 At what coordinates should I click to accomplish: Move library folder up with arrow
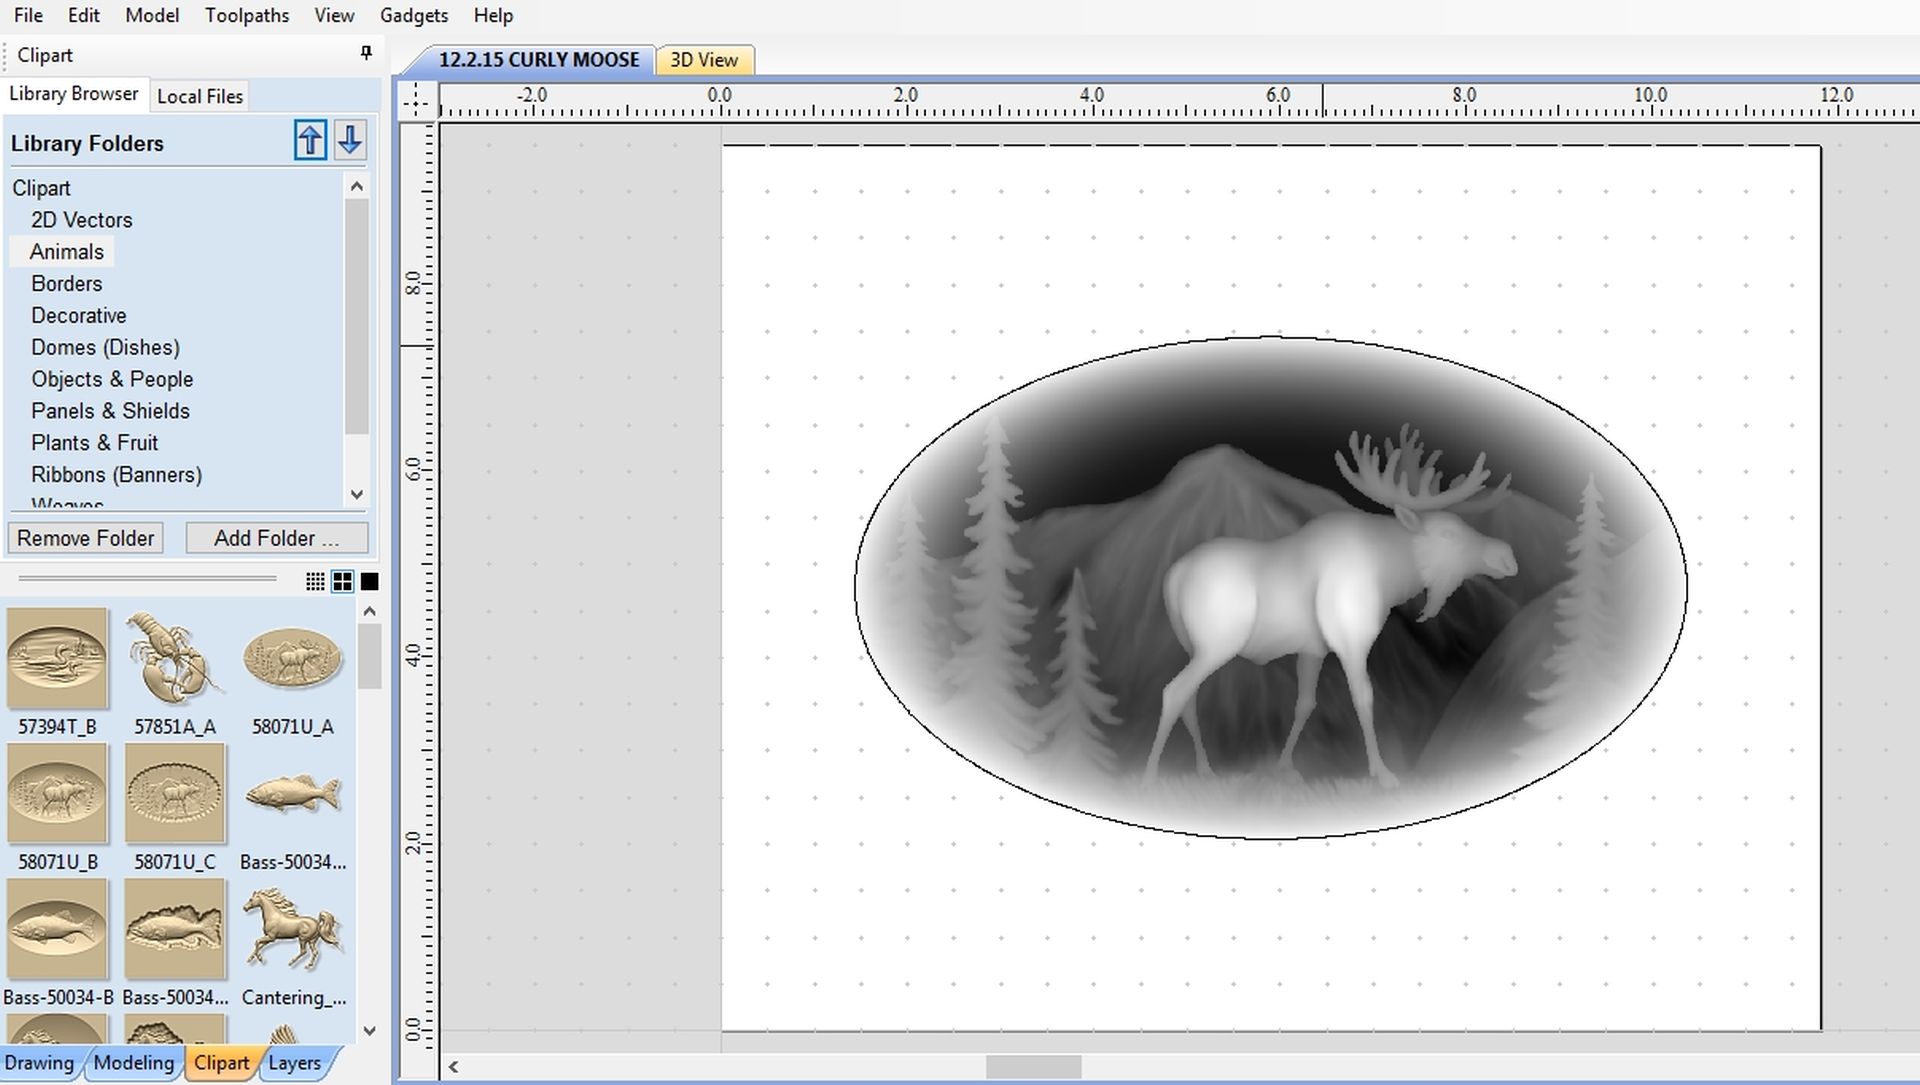coord(310,140)
